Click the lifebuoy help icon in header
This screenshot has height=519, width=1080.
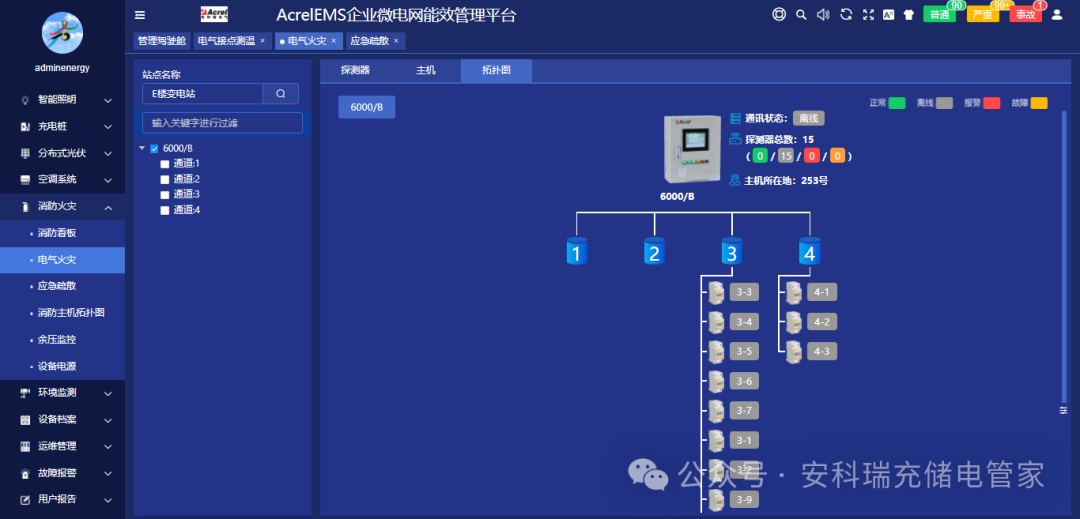click(779, 14)
